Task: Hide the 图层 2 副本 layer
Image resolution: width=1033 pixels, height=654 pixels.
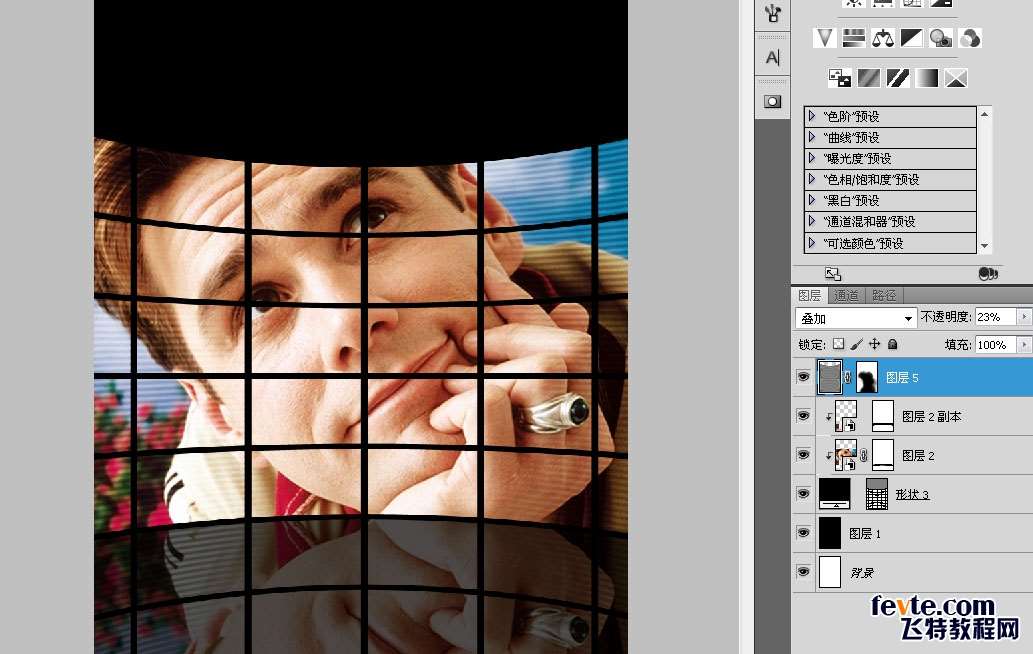Action: click(803, 416)
